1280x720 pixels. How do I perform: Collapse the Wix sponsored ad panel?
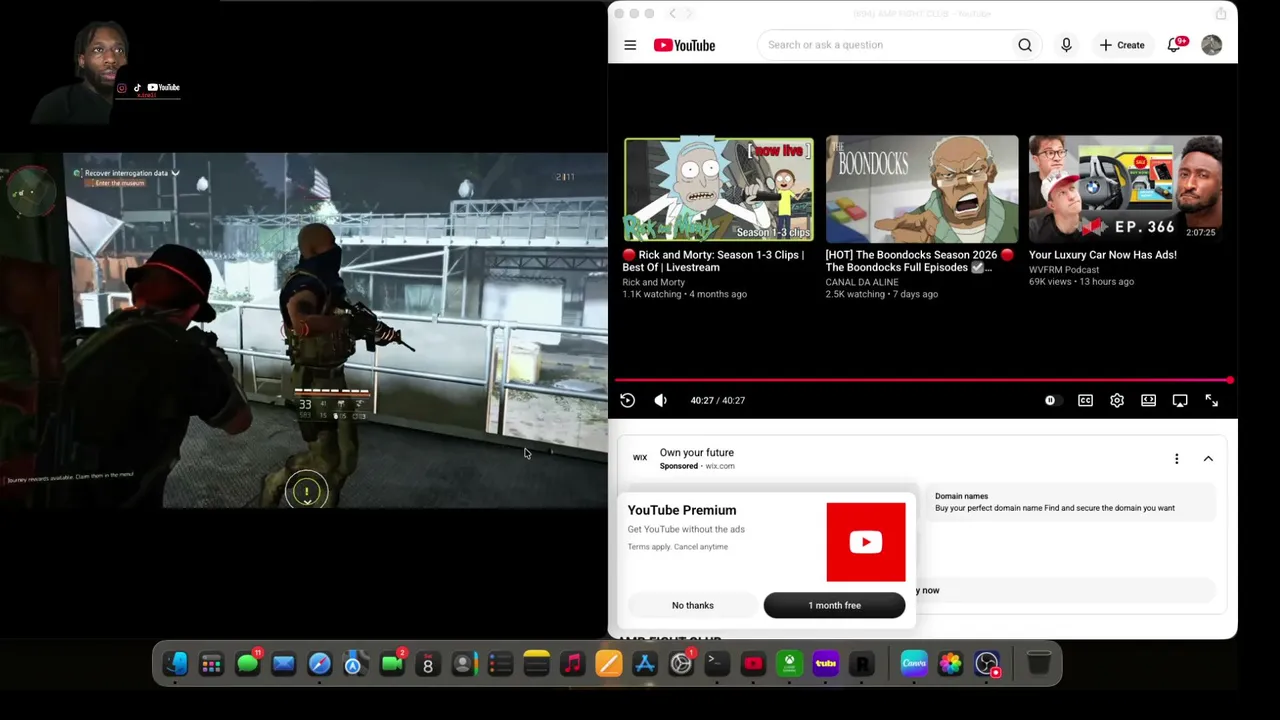[1208, 459]
